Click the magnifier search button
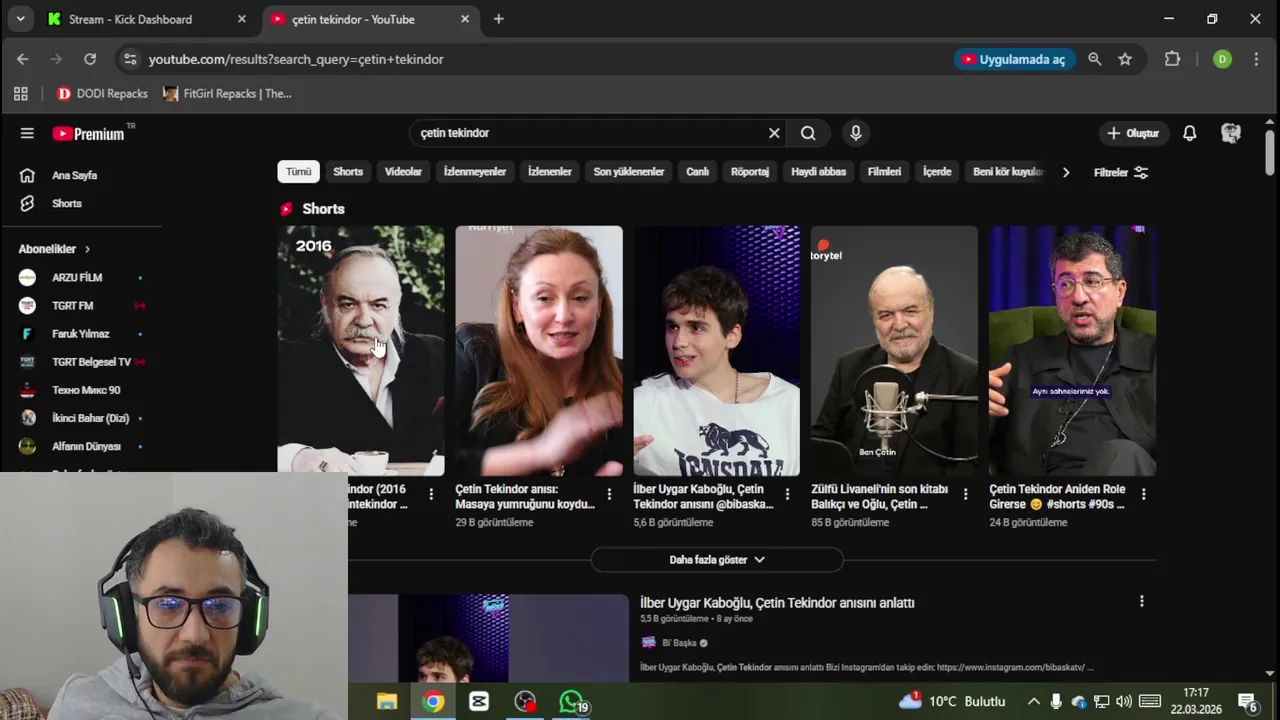 [808, 133]
